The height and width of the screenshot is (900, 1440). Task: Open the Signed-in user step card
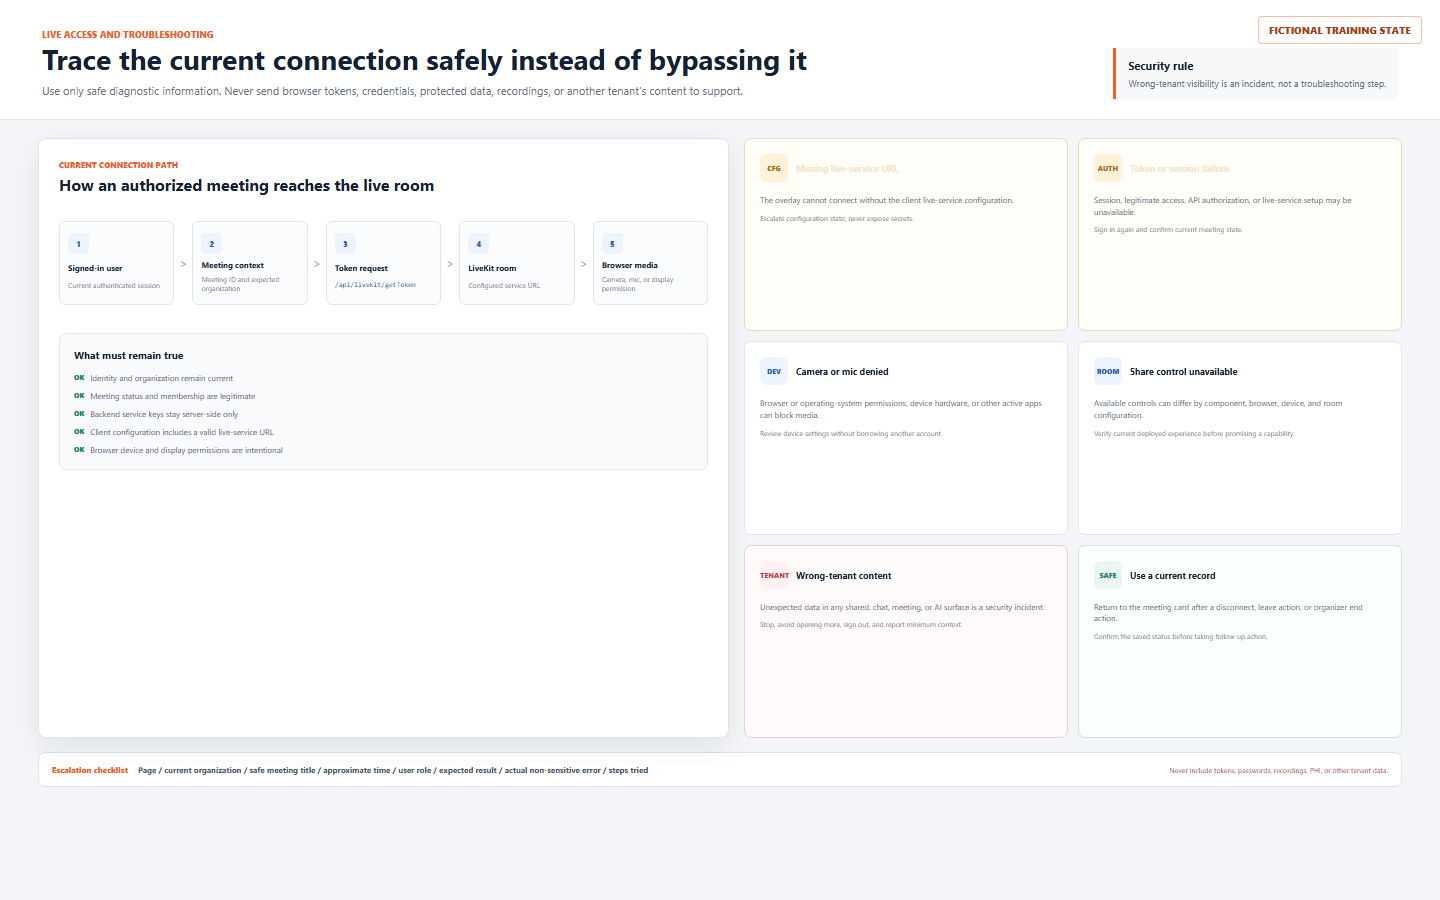(116, 263)
